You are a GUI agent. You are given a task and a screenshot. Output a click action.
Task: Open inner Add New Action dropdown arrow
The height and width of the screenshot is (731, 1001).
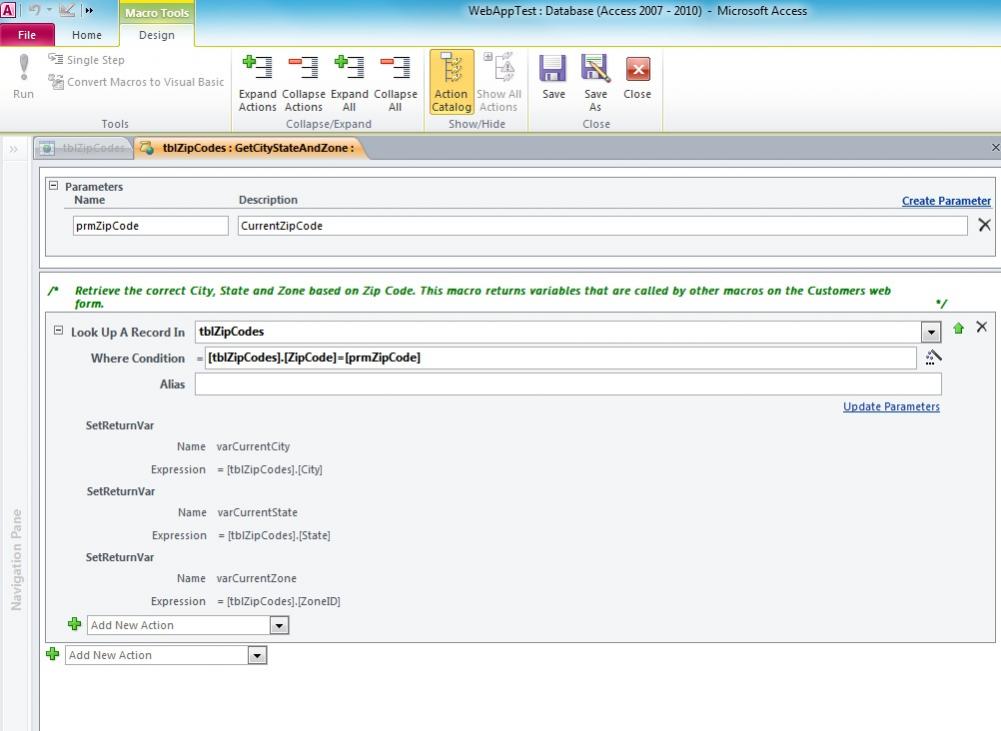point(279,626)
